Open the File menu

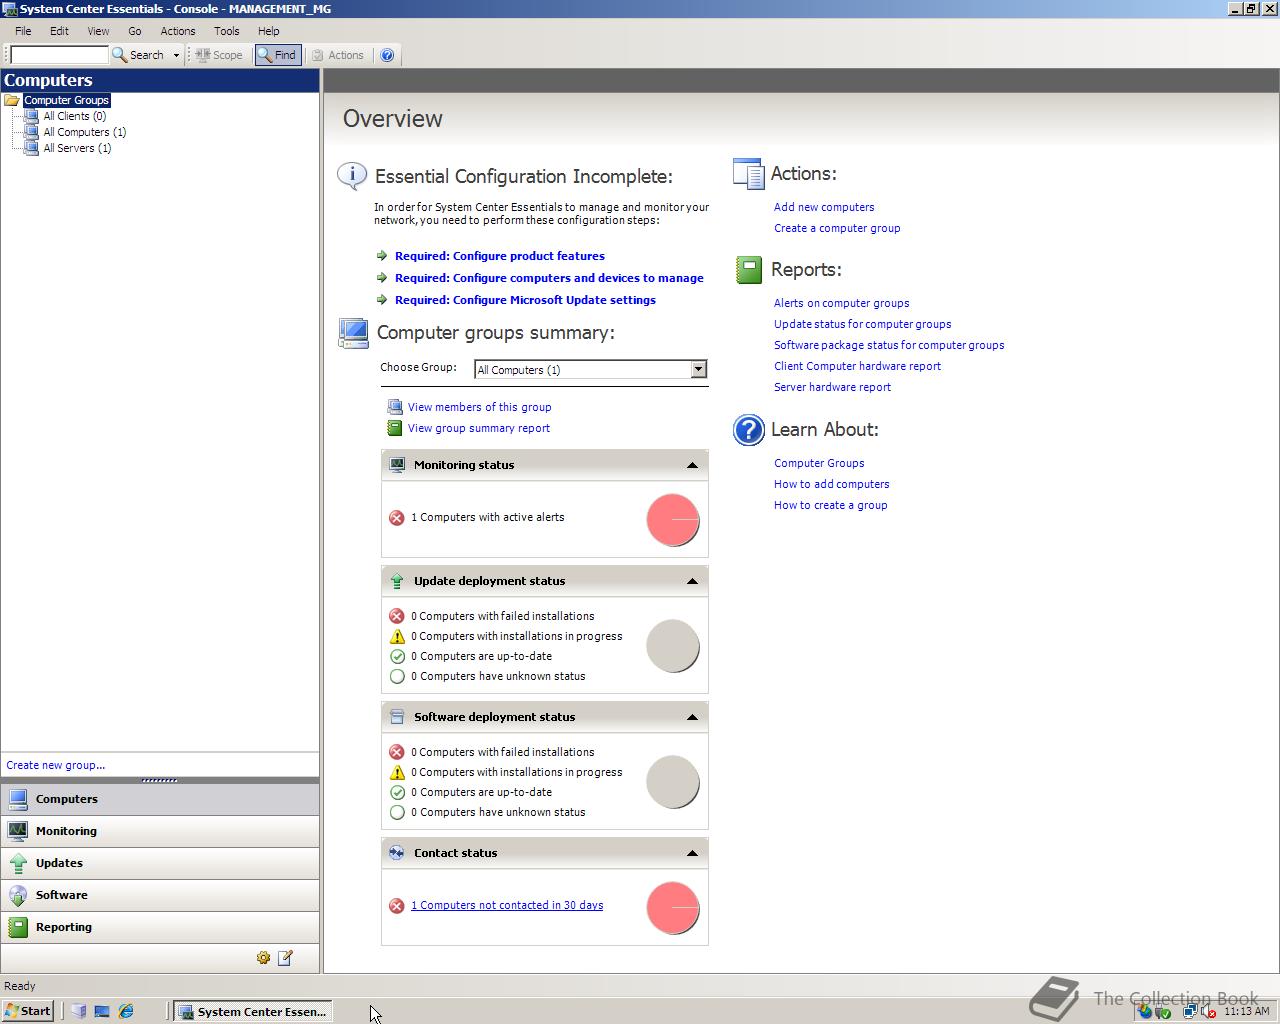click(x=23, y=31)
